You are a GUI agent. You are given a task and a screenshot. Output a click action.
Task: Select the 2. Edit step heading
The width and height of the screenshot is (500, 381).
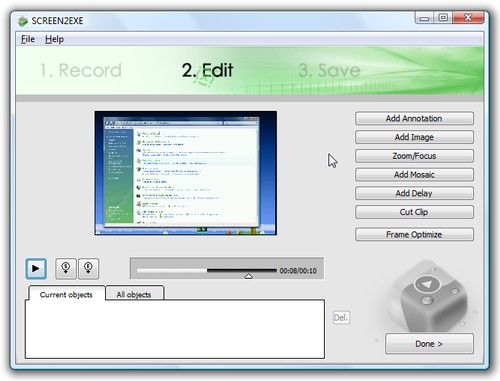pos(207,70)
